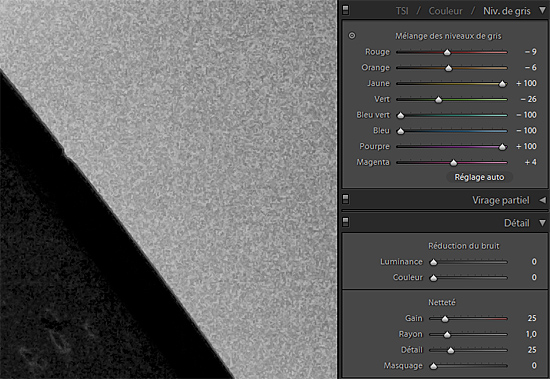Click the Vert value -26

click(529, 99)
